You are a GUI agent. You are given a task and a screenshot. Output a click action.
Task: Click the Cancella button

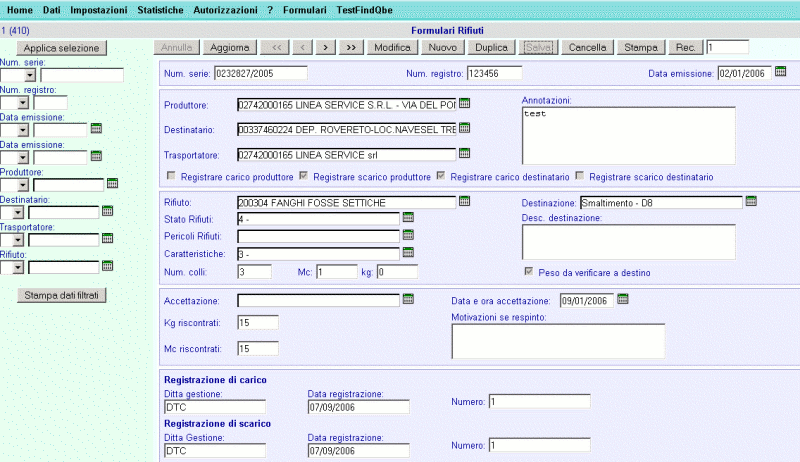click(587, 47)
